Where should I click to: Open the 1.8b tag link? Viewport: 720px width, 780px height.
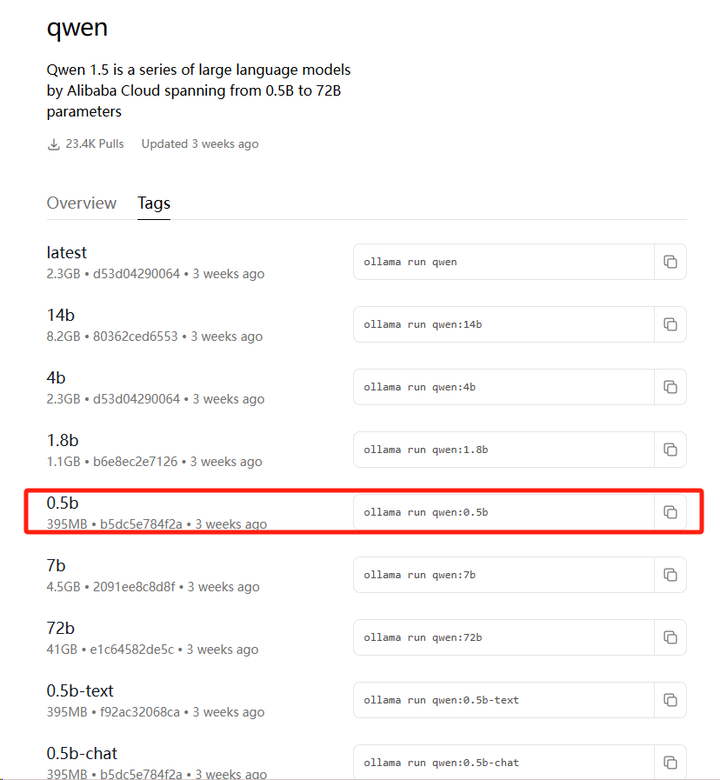(x=63, y=440)
